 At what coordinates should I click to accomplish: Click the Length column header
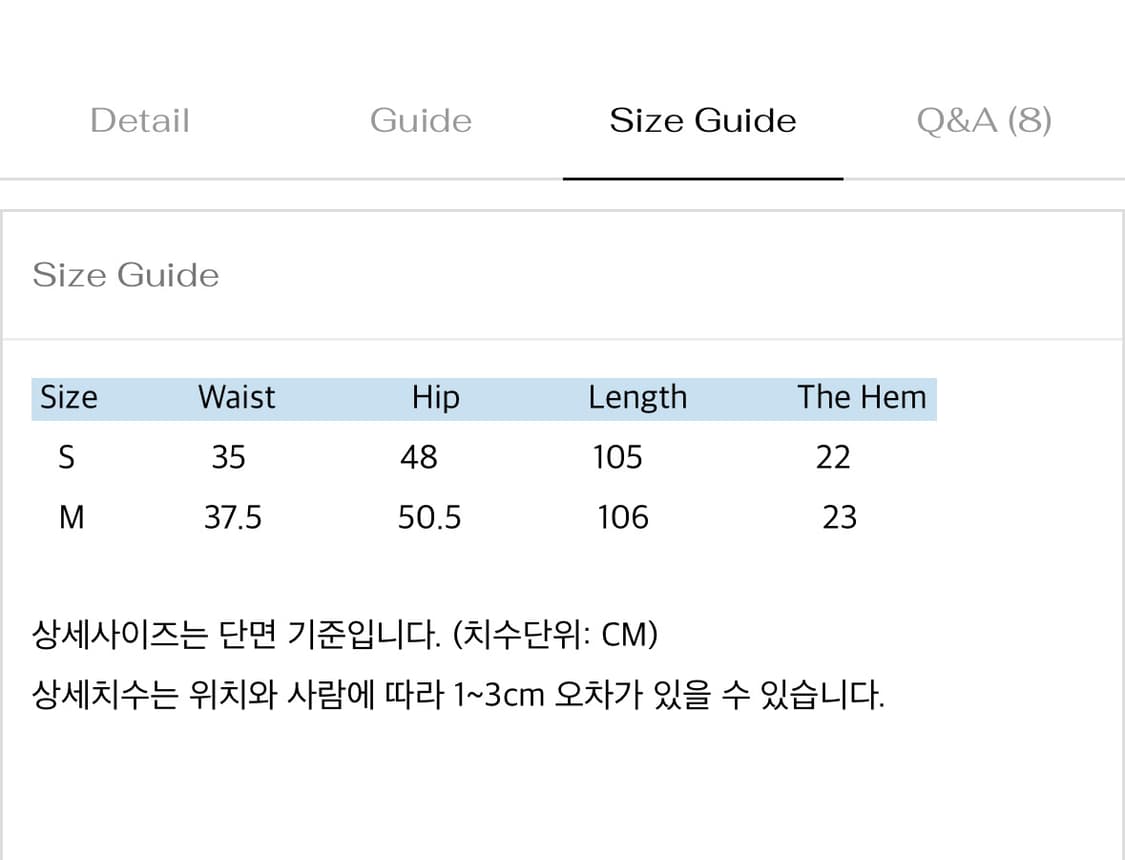coord(638,397)
